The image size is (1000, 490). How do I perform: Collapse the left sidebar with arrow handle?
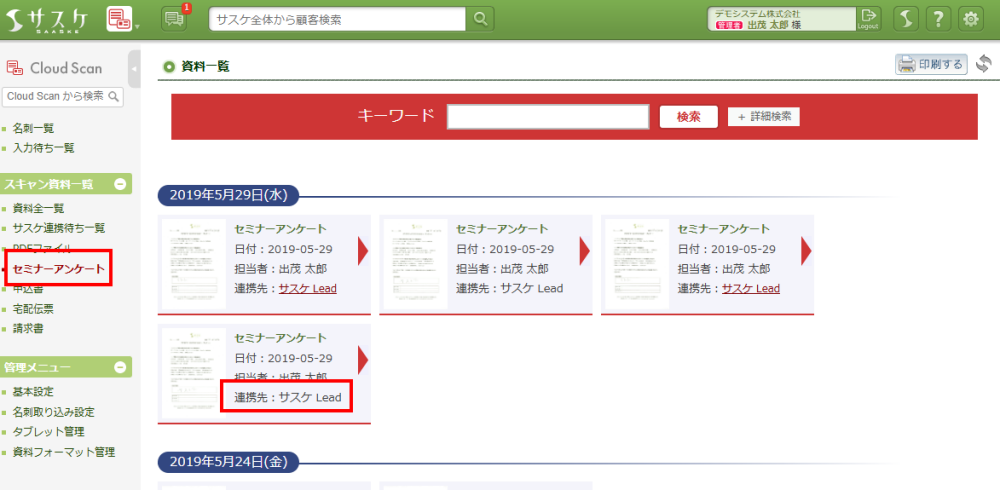pyautogui.click(x=134, y=68)
